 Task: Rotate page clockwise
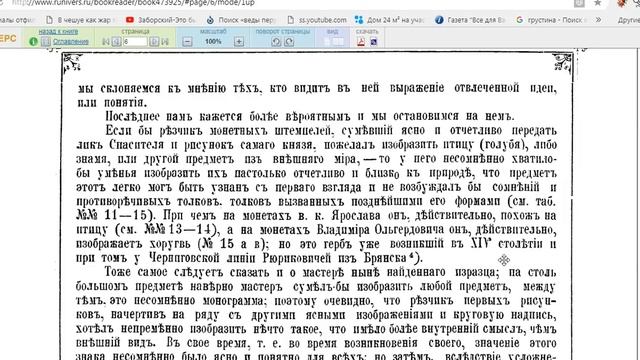[x=289, y=41]
